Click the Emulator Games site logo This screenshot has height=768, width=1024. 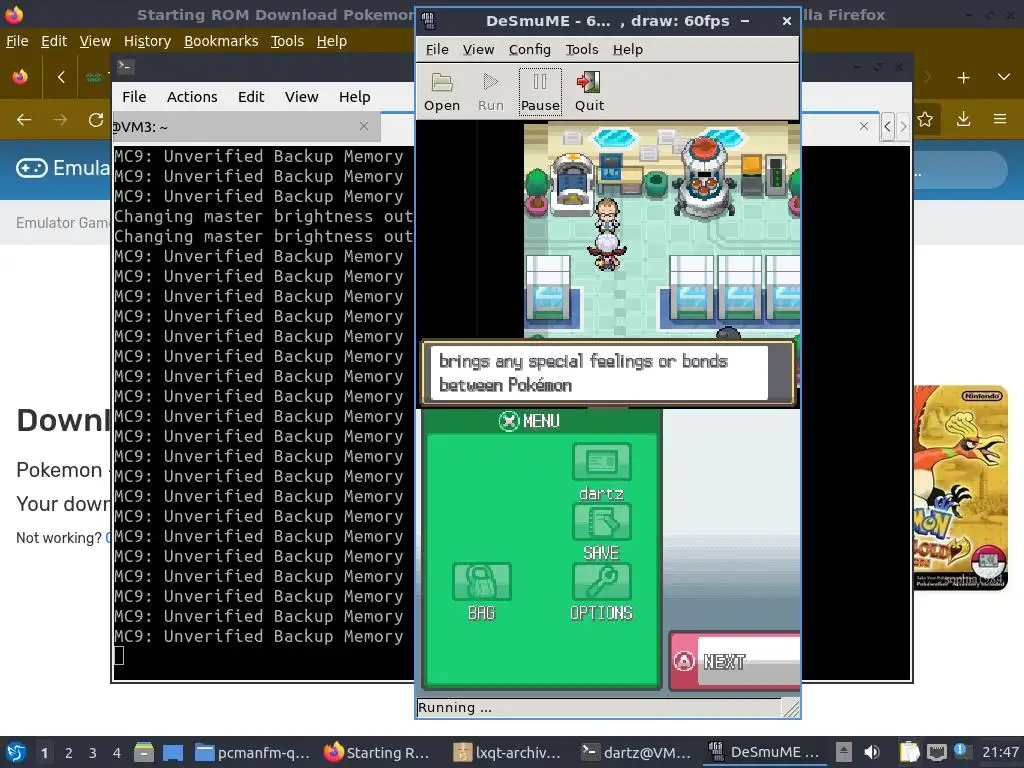click(63, 168)
